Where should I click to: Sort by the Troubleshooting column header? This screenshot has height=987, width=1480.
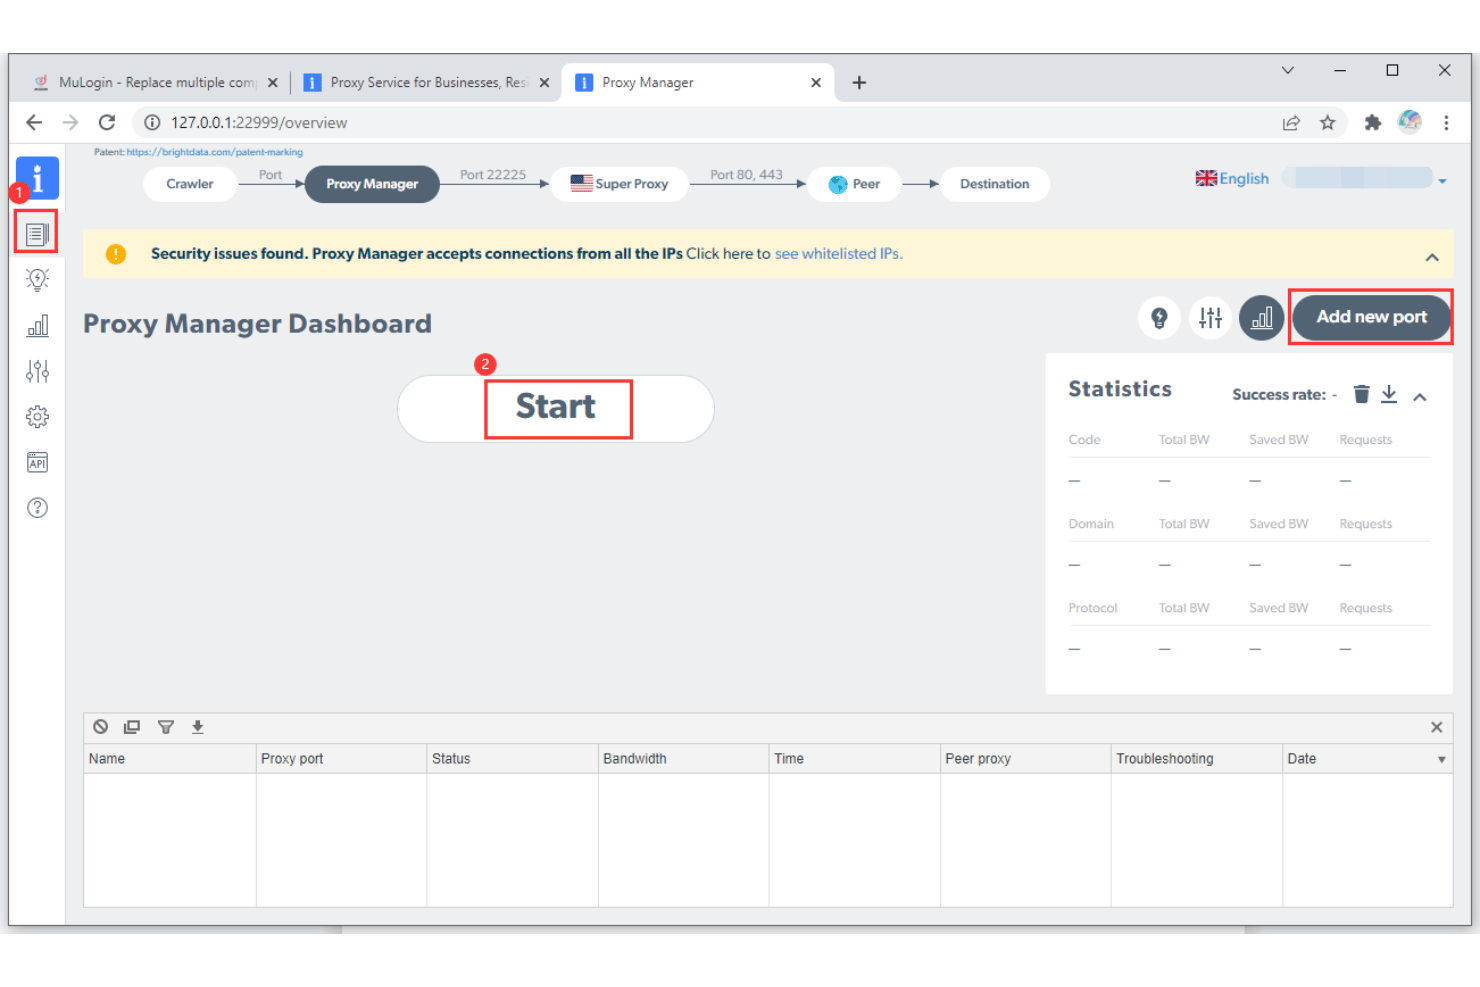(x=1197, y=759)
